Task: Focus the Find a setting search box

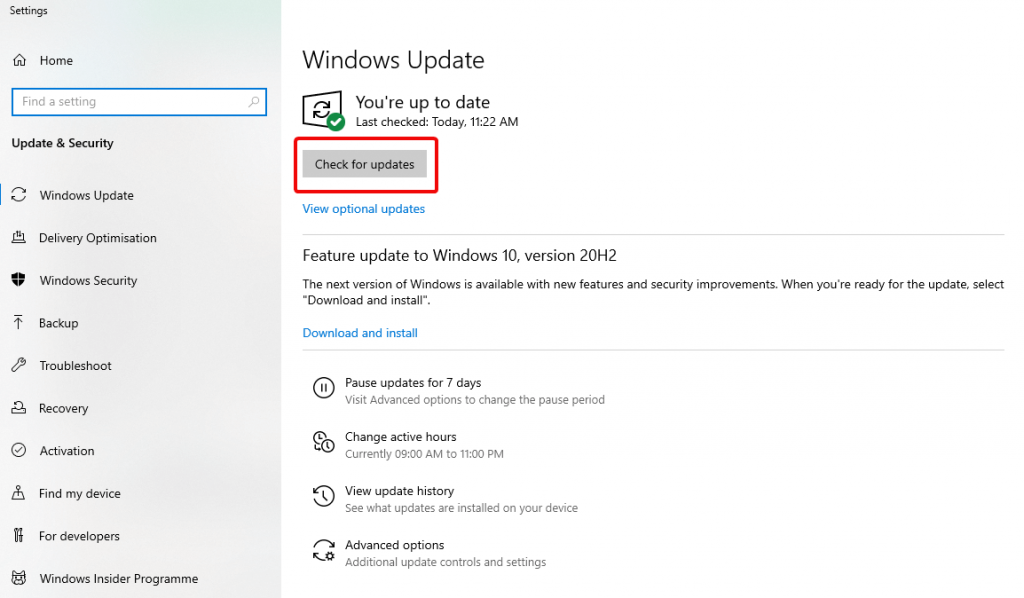Action: pos(139,102)
